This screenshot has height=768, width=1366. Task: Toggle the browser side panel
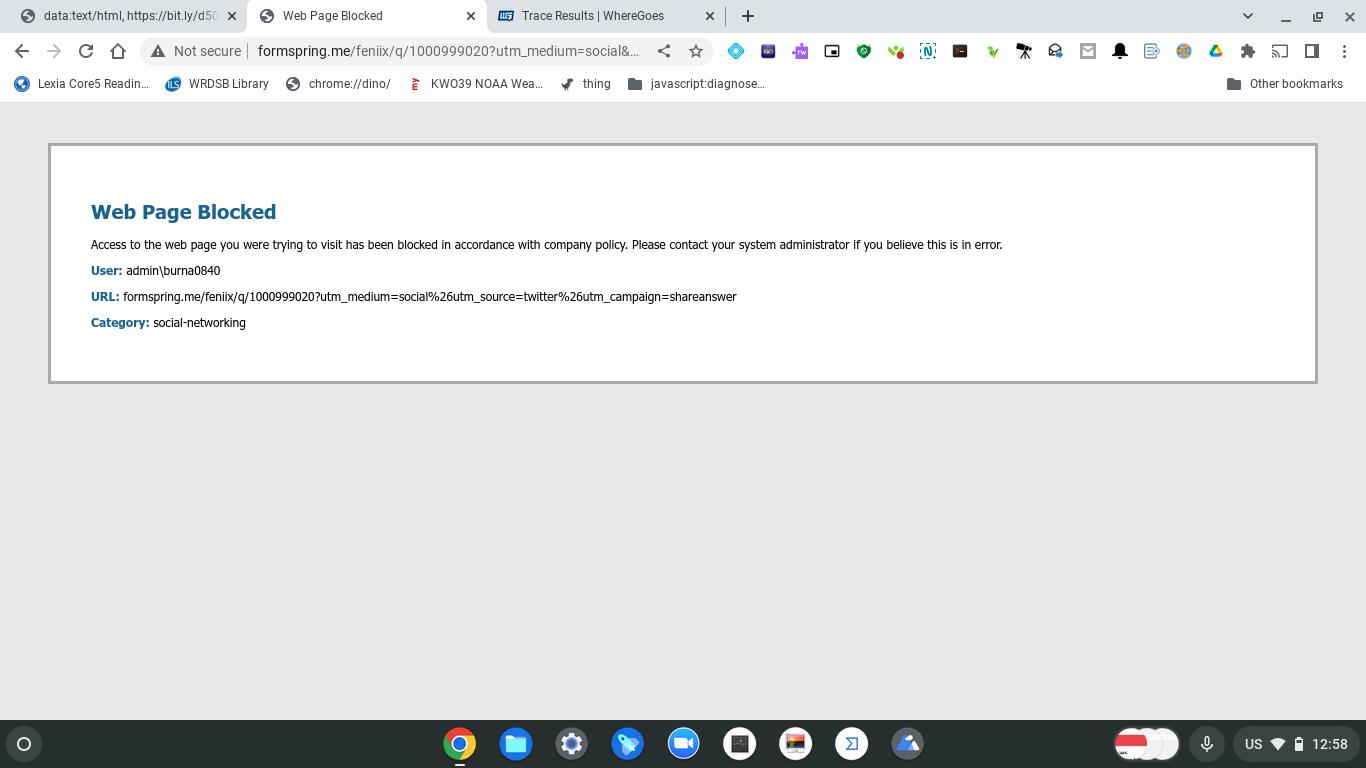(1312, 51)
